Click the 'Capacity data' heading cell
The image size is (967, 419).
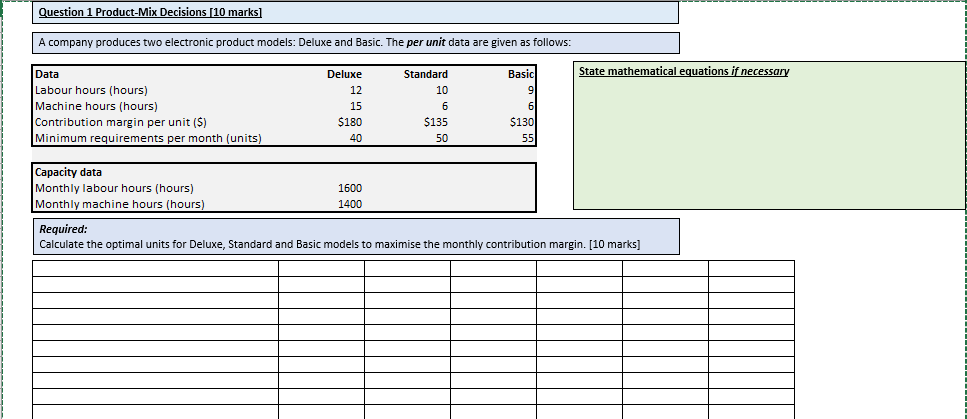point(68,172)
